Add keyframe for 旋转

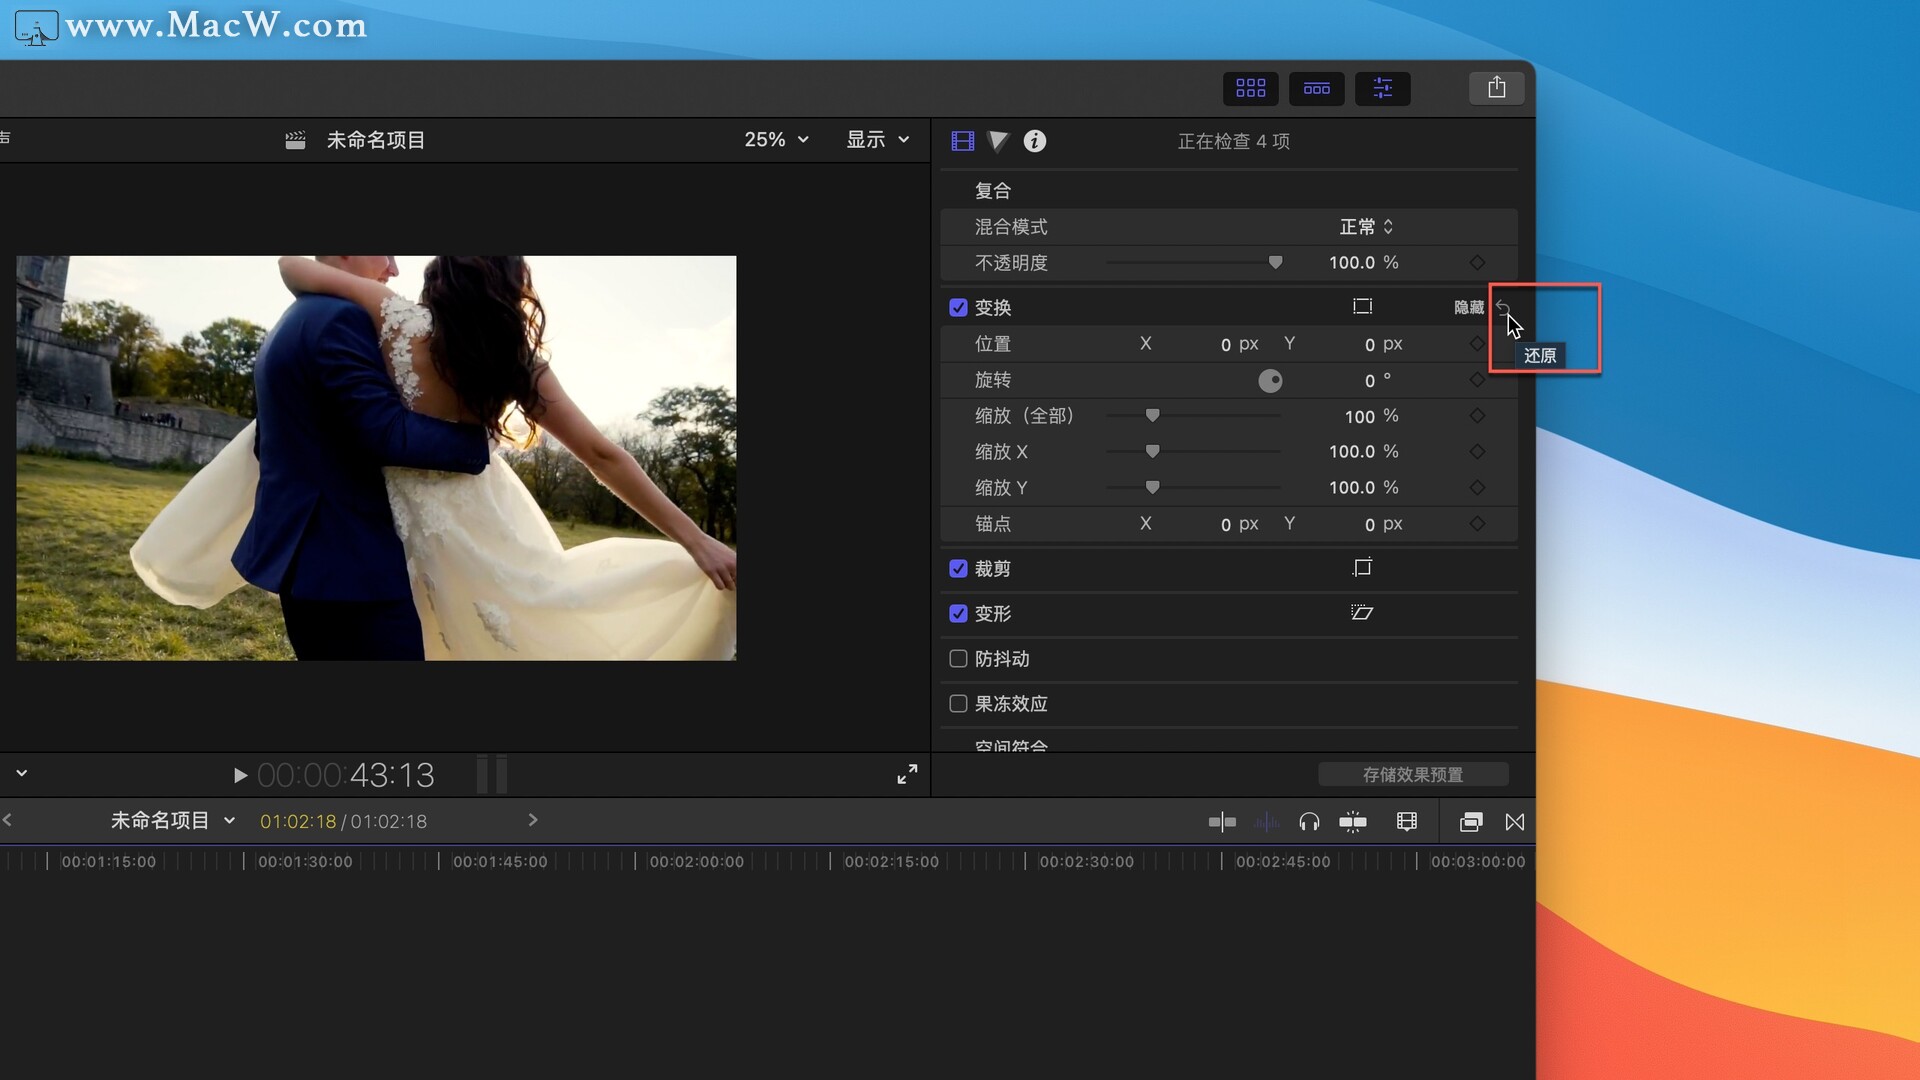click(1477, 380)
